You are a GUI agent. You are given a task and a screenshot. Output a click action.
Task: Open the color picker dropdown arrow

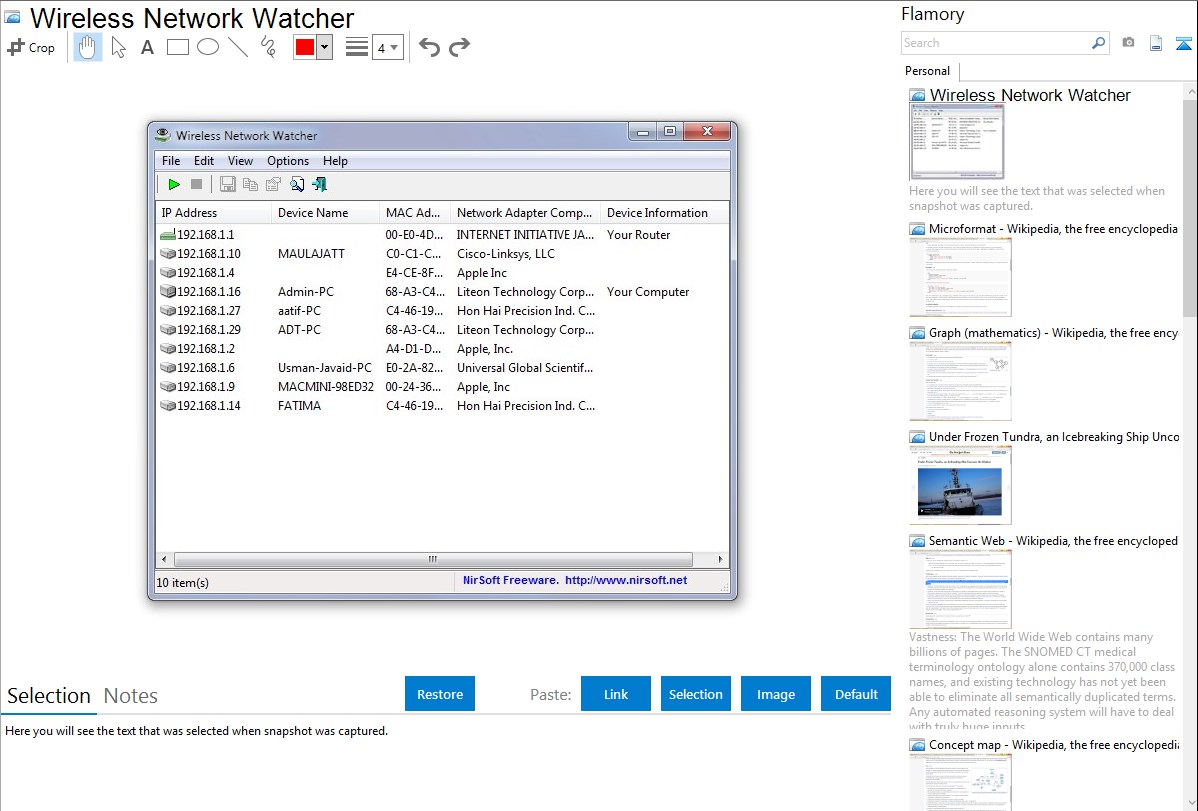click(x=325, y=47)
